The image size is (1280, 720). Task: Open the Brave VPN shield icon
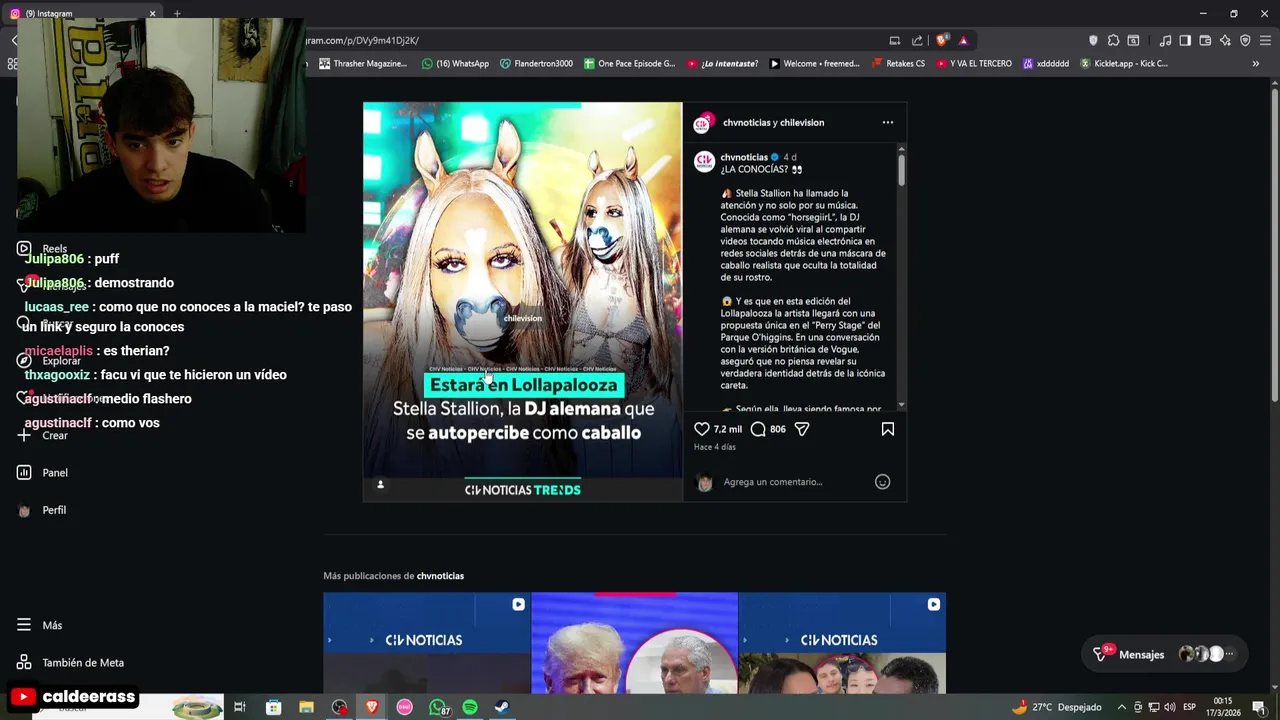(x=1245, y=41)
